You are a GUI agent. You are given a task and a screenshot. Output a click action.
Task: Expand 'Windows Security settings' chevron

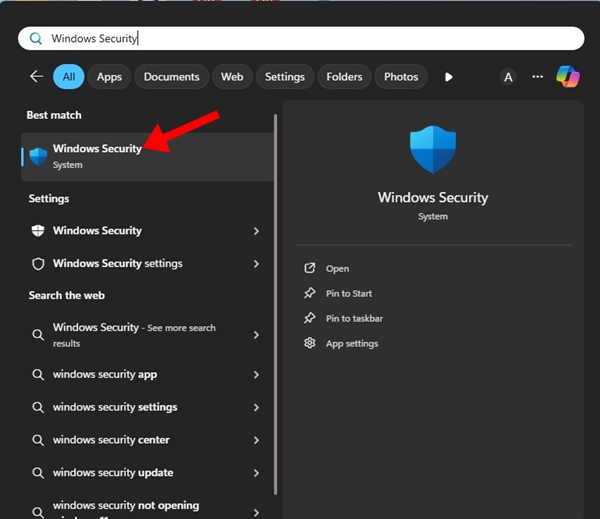pos(256,264)
